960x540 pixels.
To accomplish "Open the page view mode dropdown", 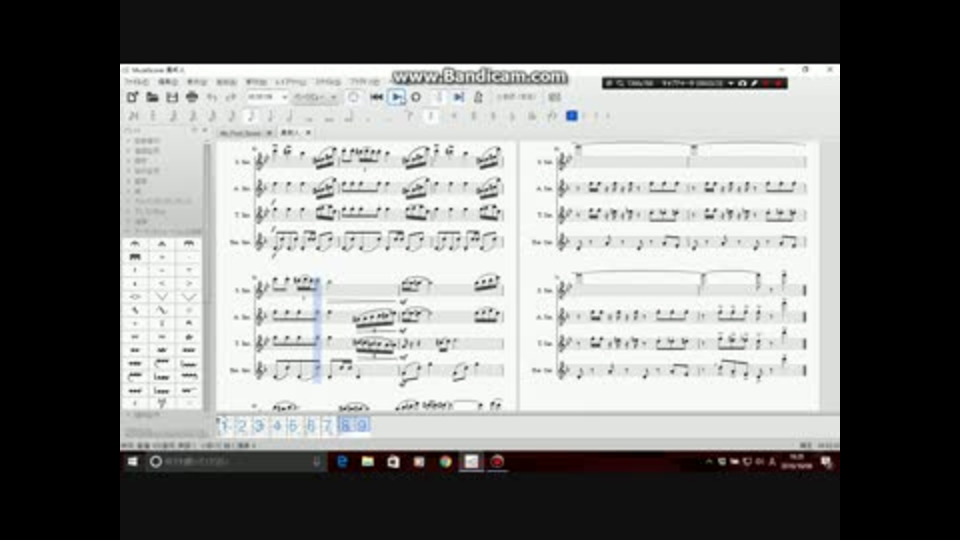I will click(315, 97).
